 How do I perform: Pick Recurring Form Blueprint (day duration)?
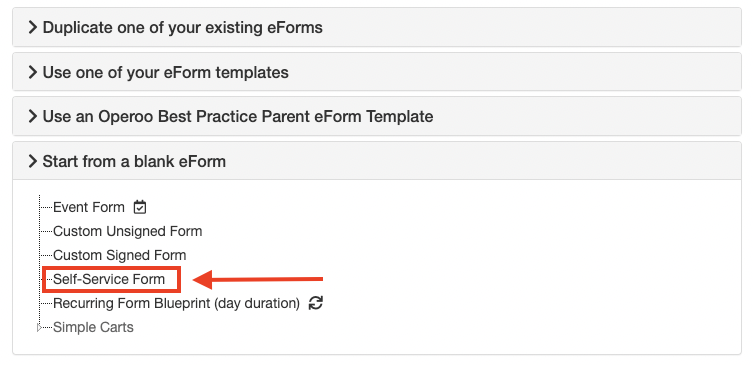click(177, 303)
